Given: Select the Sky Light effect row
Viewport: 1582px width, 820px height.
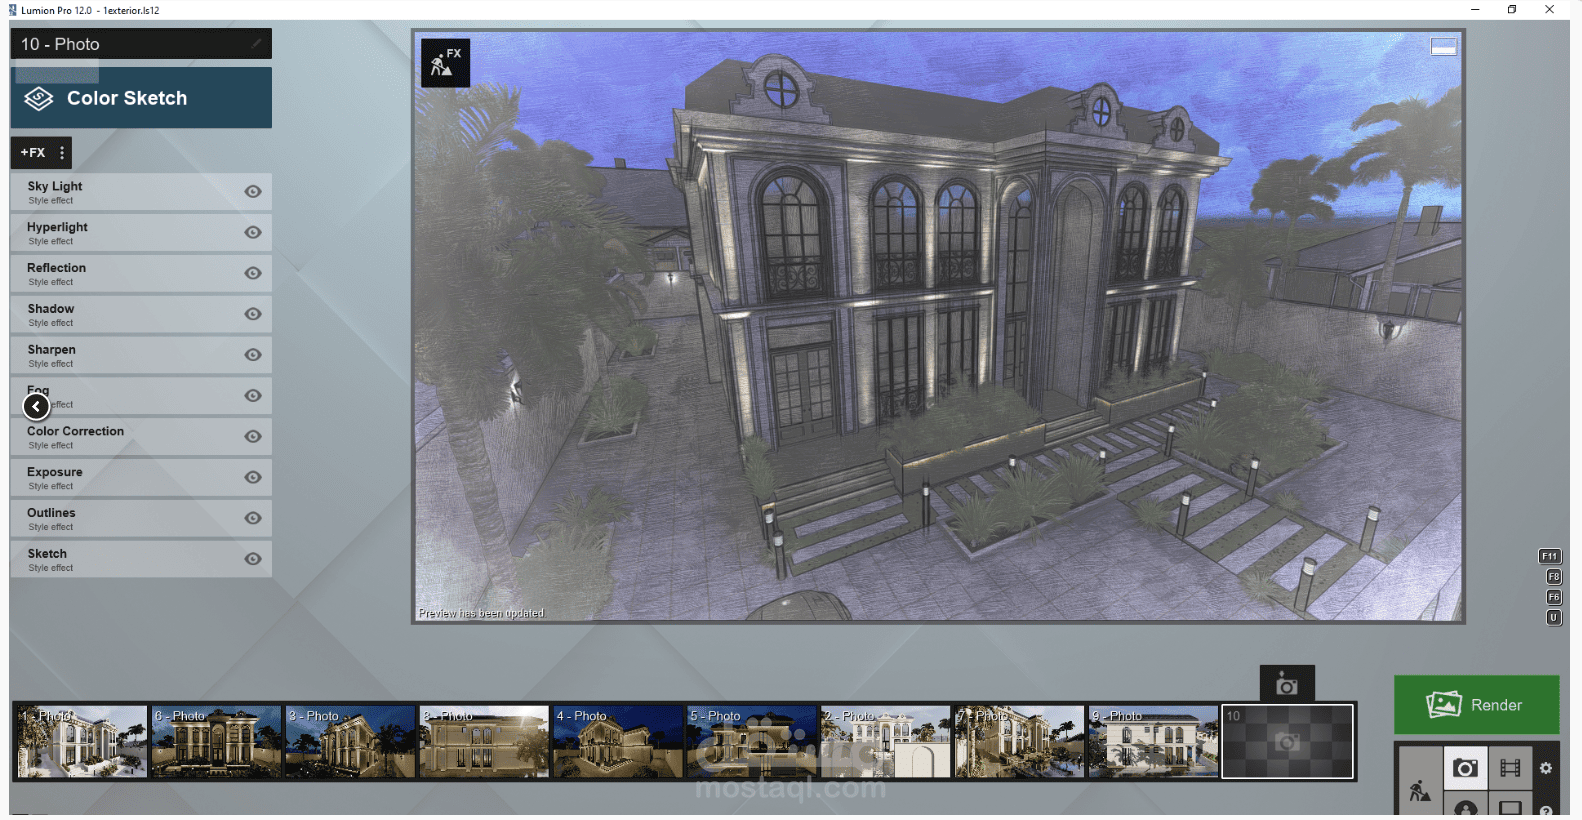Looking at the screenshot, I should coord(141,192).
